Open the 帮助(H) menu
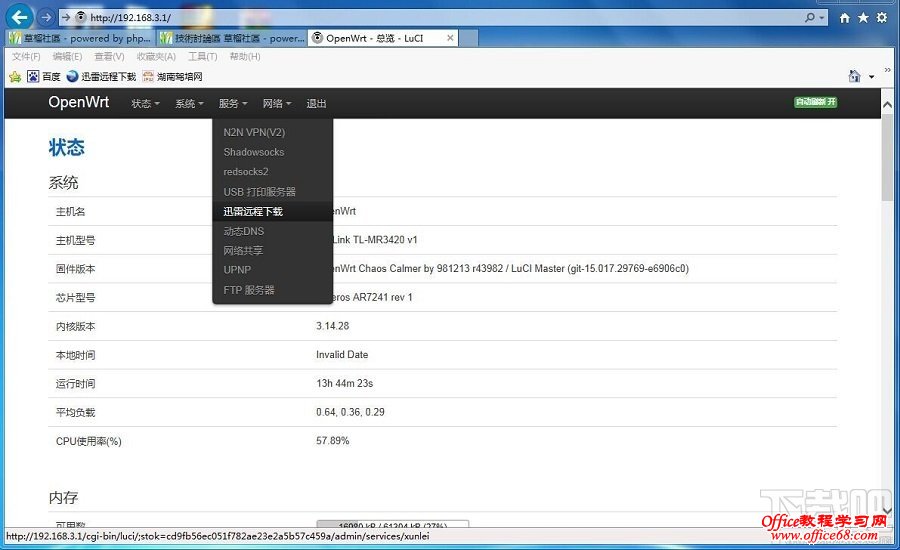Viewport: 900px width, 550px height. coord(245,56)
